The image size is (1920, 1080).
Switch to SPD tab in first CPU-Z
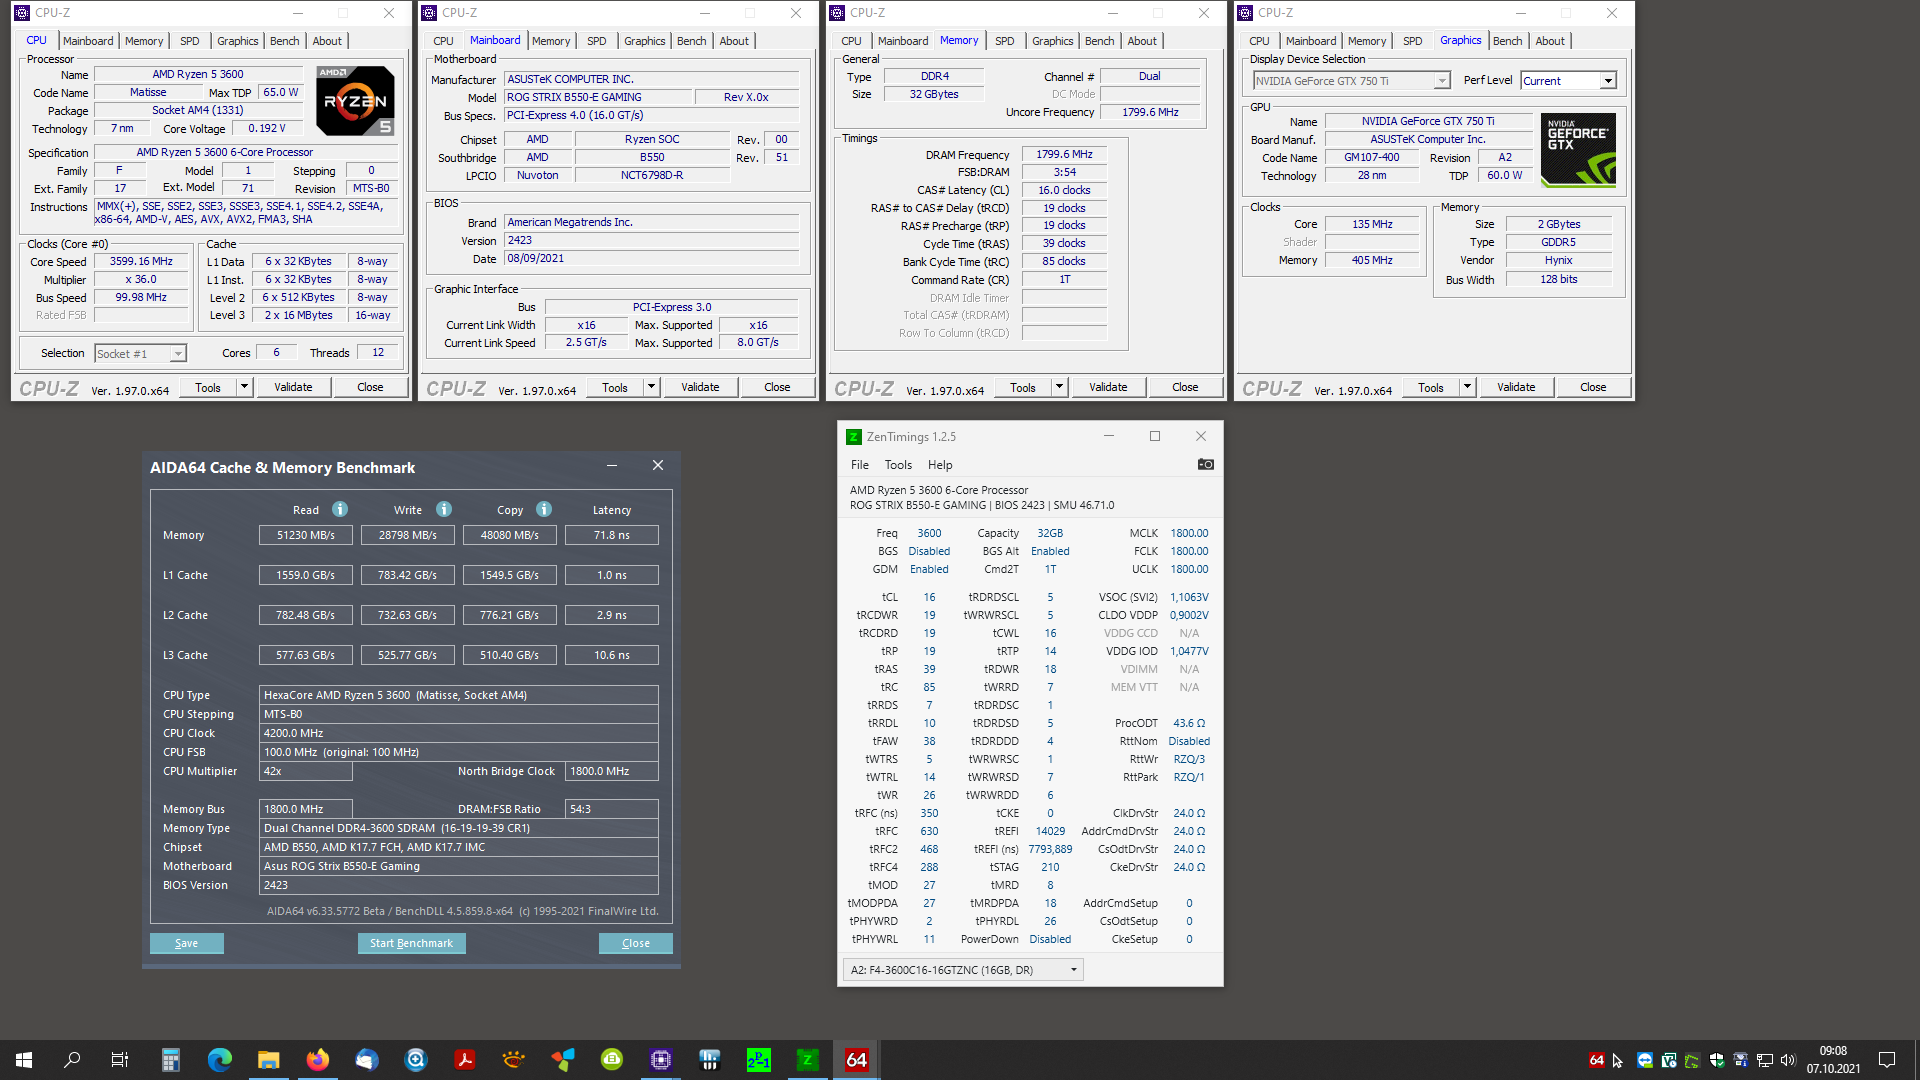click(189, 41)
